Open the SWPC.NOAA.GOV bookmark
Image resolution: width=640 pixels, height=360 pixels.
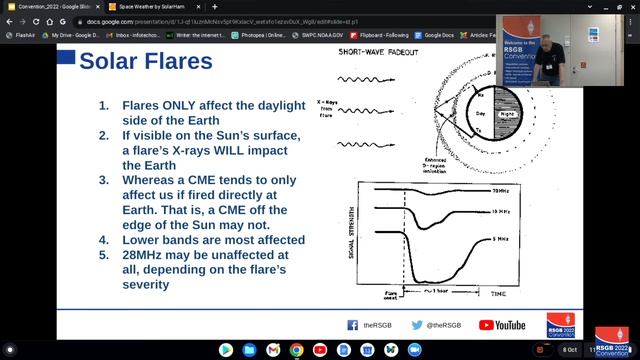pyautogui.click(x=318, y=36)
